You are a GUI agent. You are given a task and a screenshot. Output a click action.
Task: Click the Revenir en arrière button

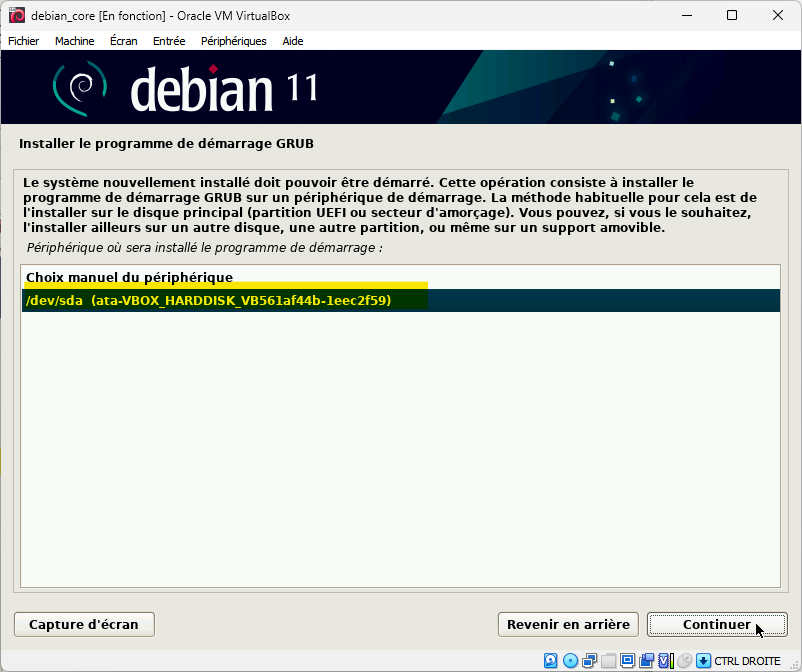tap(568, 624)
